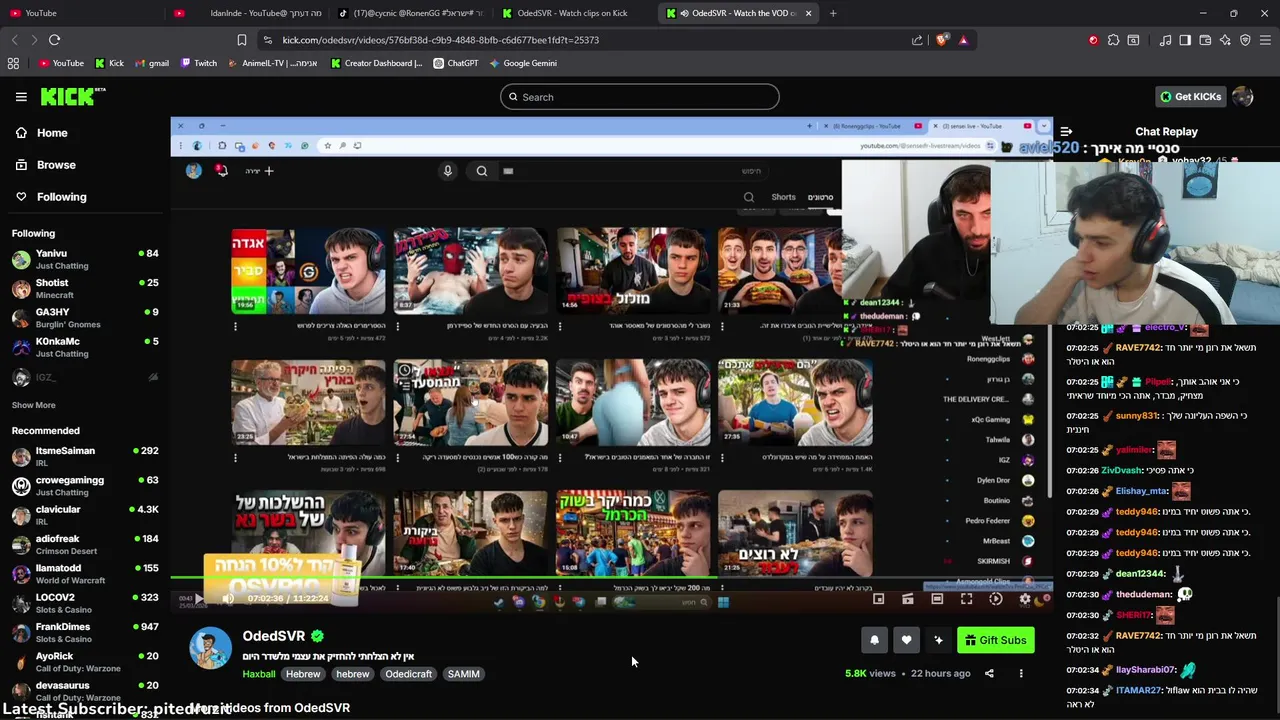Open a new browser tab

[x=833, y=13]
